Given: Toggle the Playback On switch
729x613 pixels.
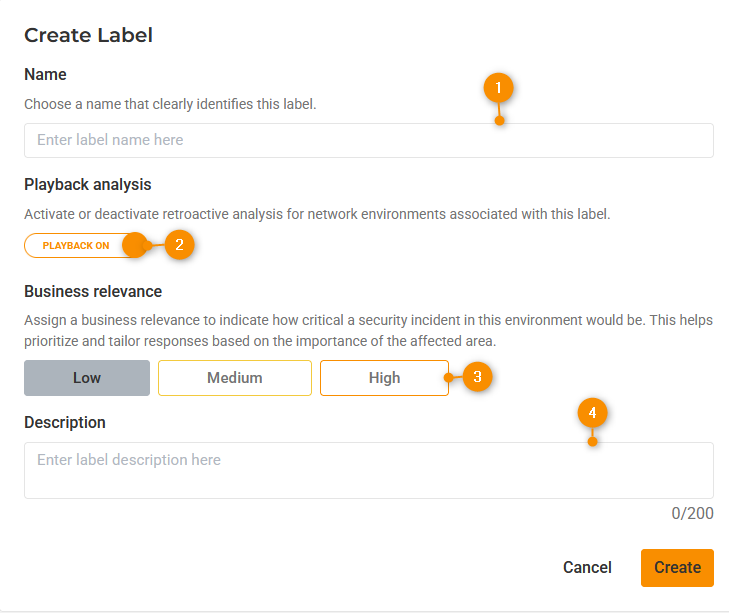Looking at the screenshot, I should point(86,245).
